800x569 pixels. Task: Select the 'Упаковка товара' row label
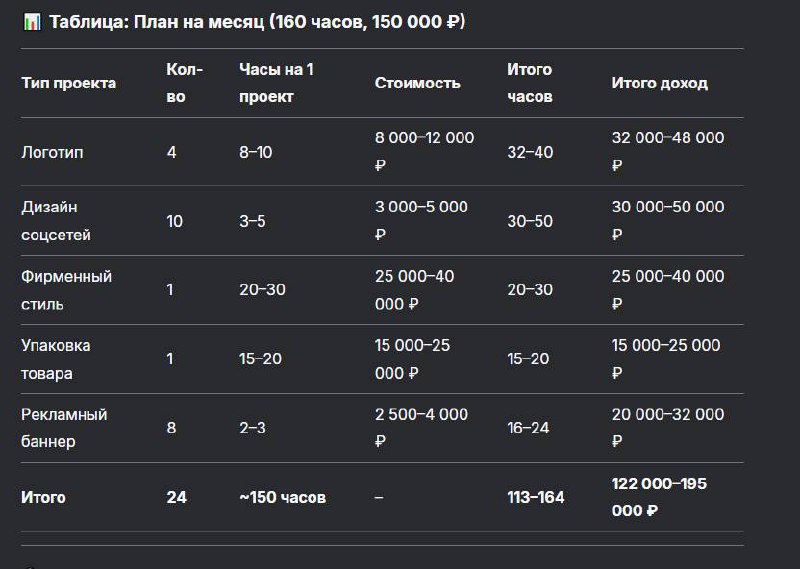[x=56, y=359]
